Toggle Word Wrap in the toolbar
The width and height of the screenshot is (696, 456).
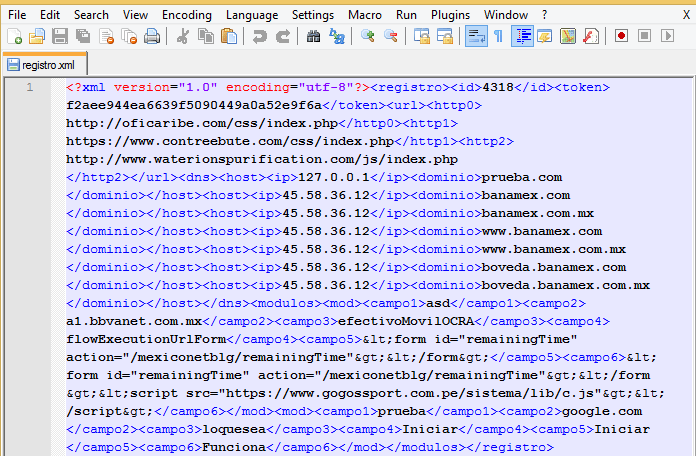click(x=476, y=36)
